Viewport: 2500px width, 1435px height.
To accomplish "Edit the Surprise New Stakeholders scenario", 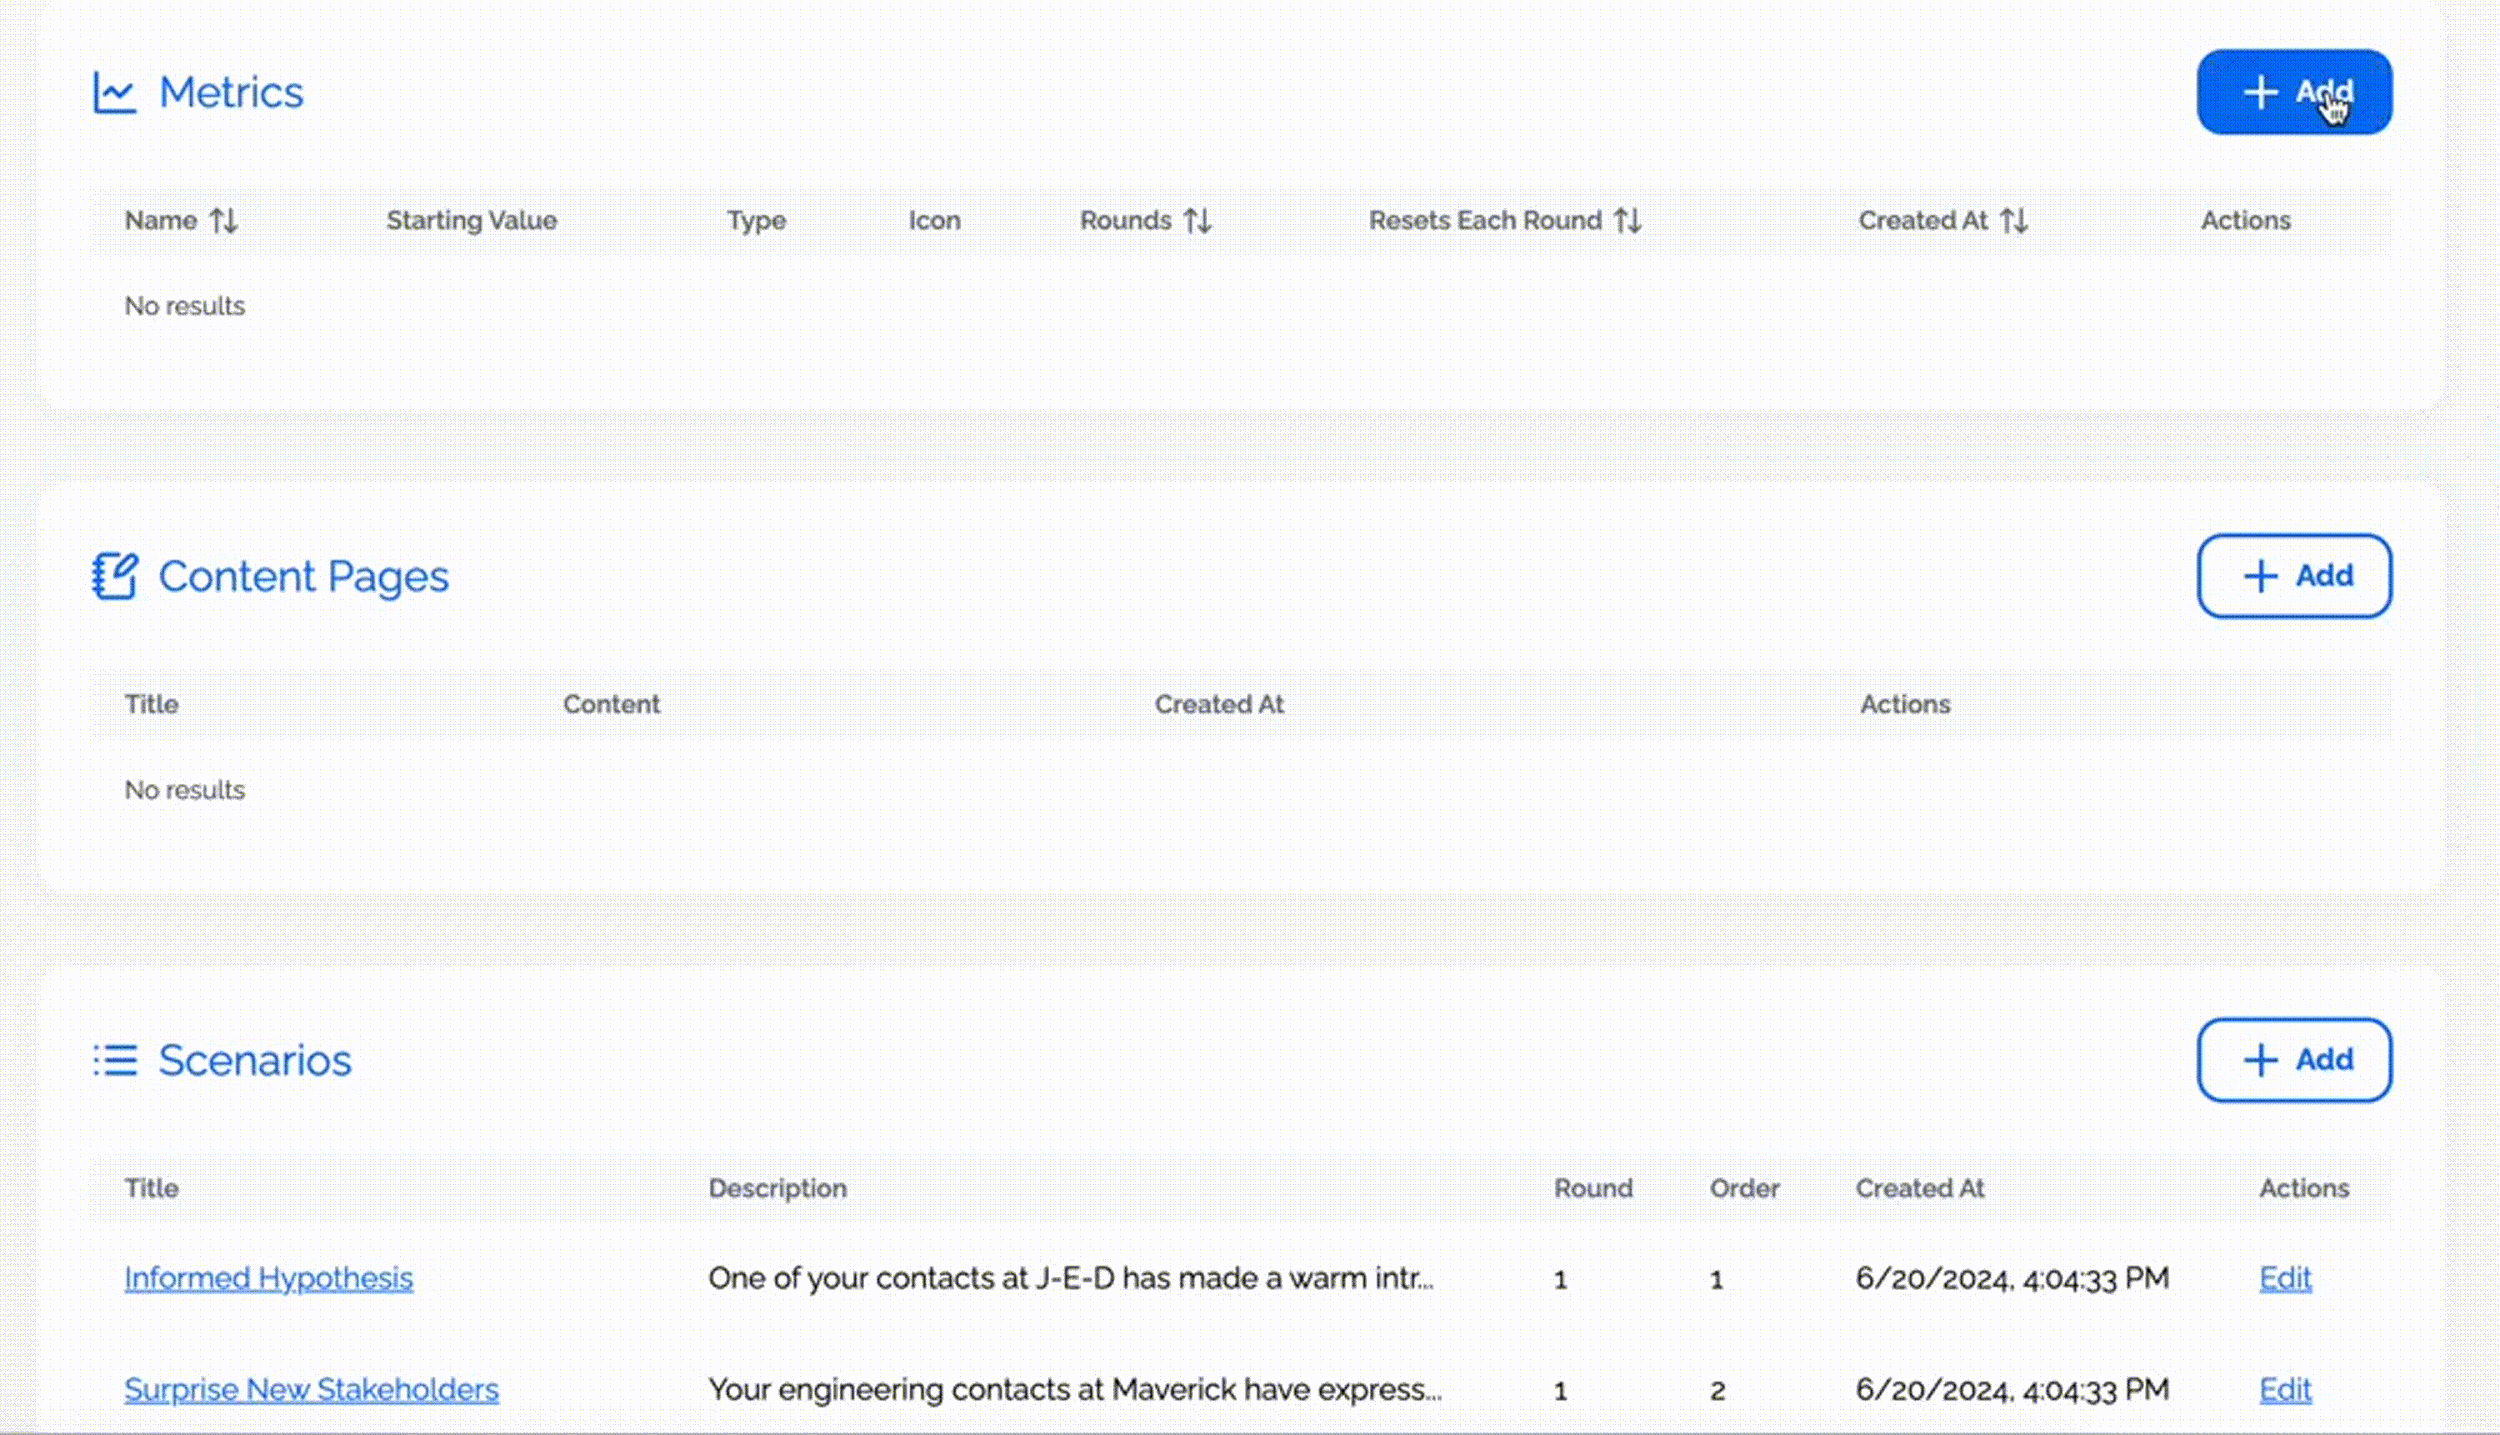I will coord(2285,1389).
